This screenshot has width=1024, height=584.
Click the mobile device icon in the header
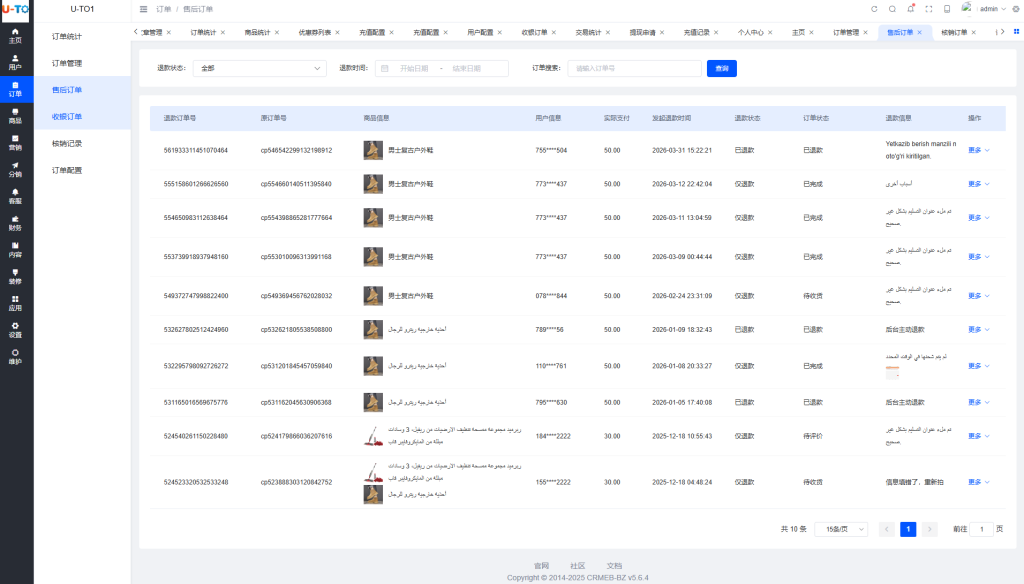[x=947, y=9]
